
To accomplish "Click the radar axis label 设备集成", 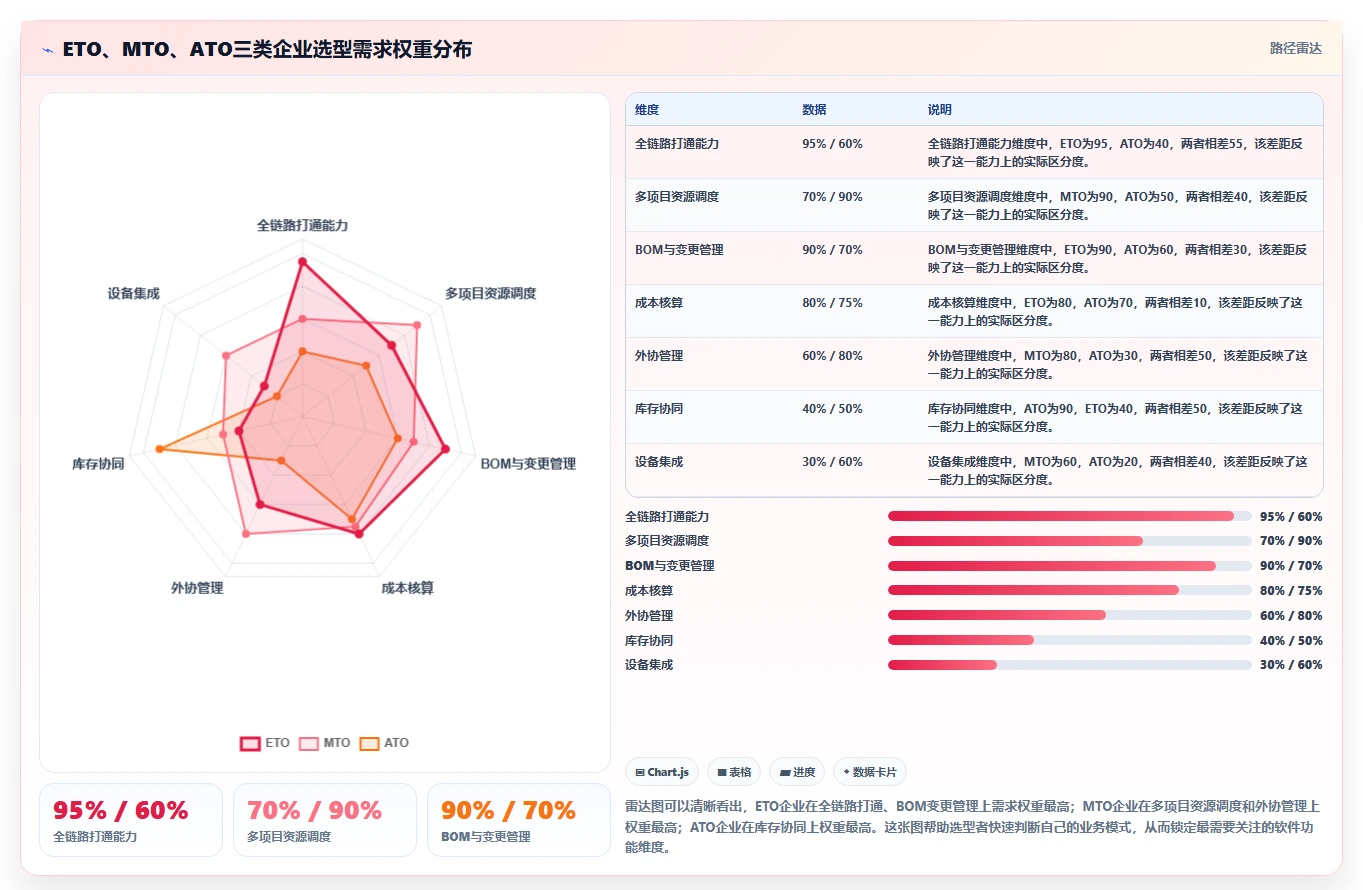I will [133, 294].
